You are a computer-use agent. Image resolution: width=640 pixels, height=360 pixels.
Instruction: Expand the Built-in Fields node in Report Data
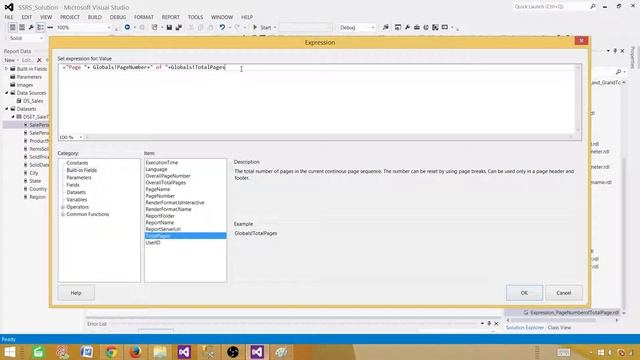[x=6, y=69]
